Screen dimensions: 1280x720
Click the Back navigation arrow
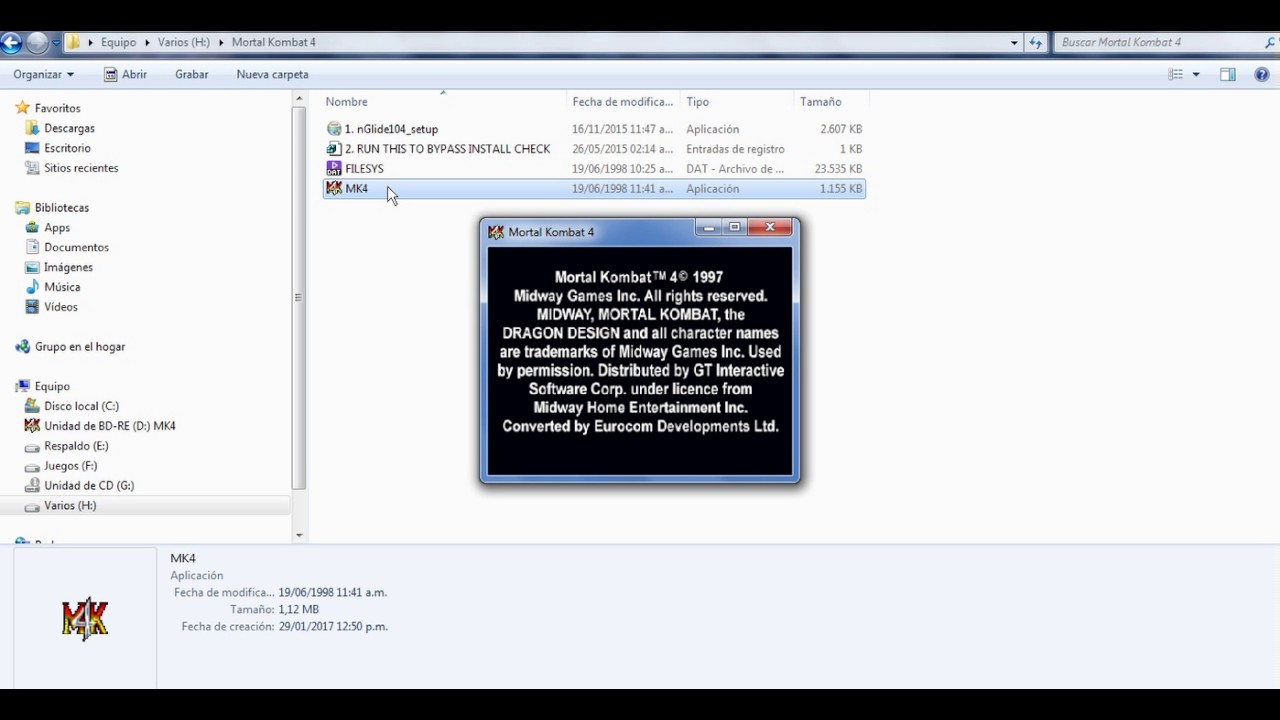(10, 43)
